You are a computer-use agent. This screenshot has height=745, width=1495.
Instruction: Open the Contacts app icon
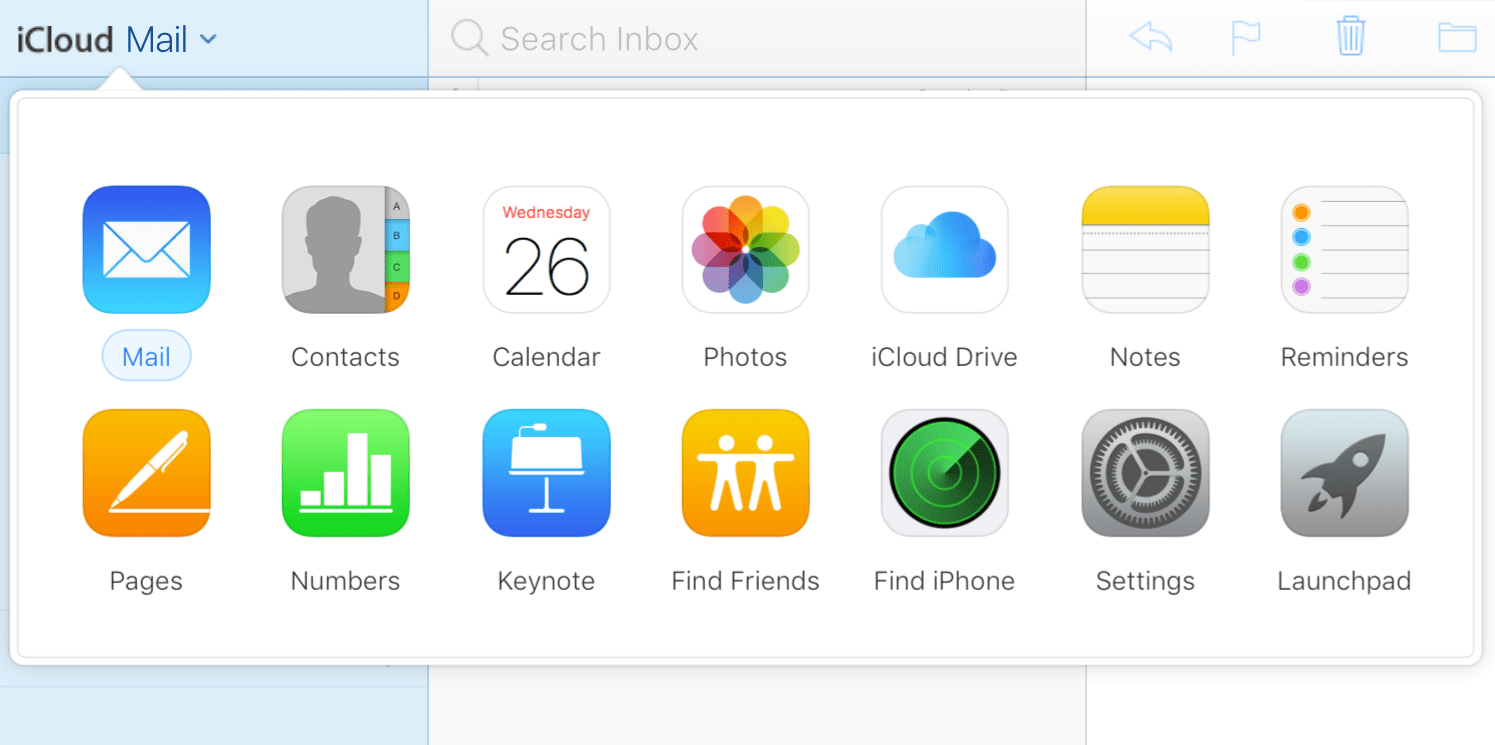(345, 249)
